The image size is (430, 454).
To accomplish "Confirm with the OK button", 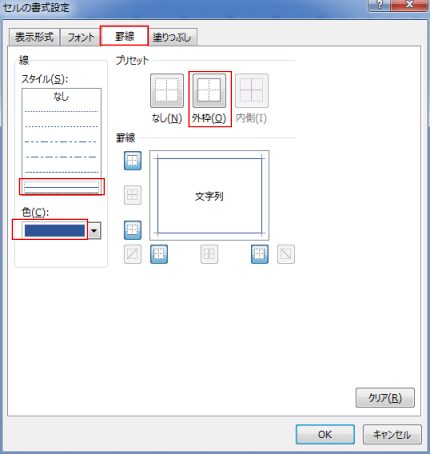I will 325,434.
